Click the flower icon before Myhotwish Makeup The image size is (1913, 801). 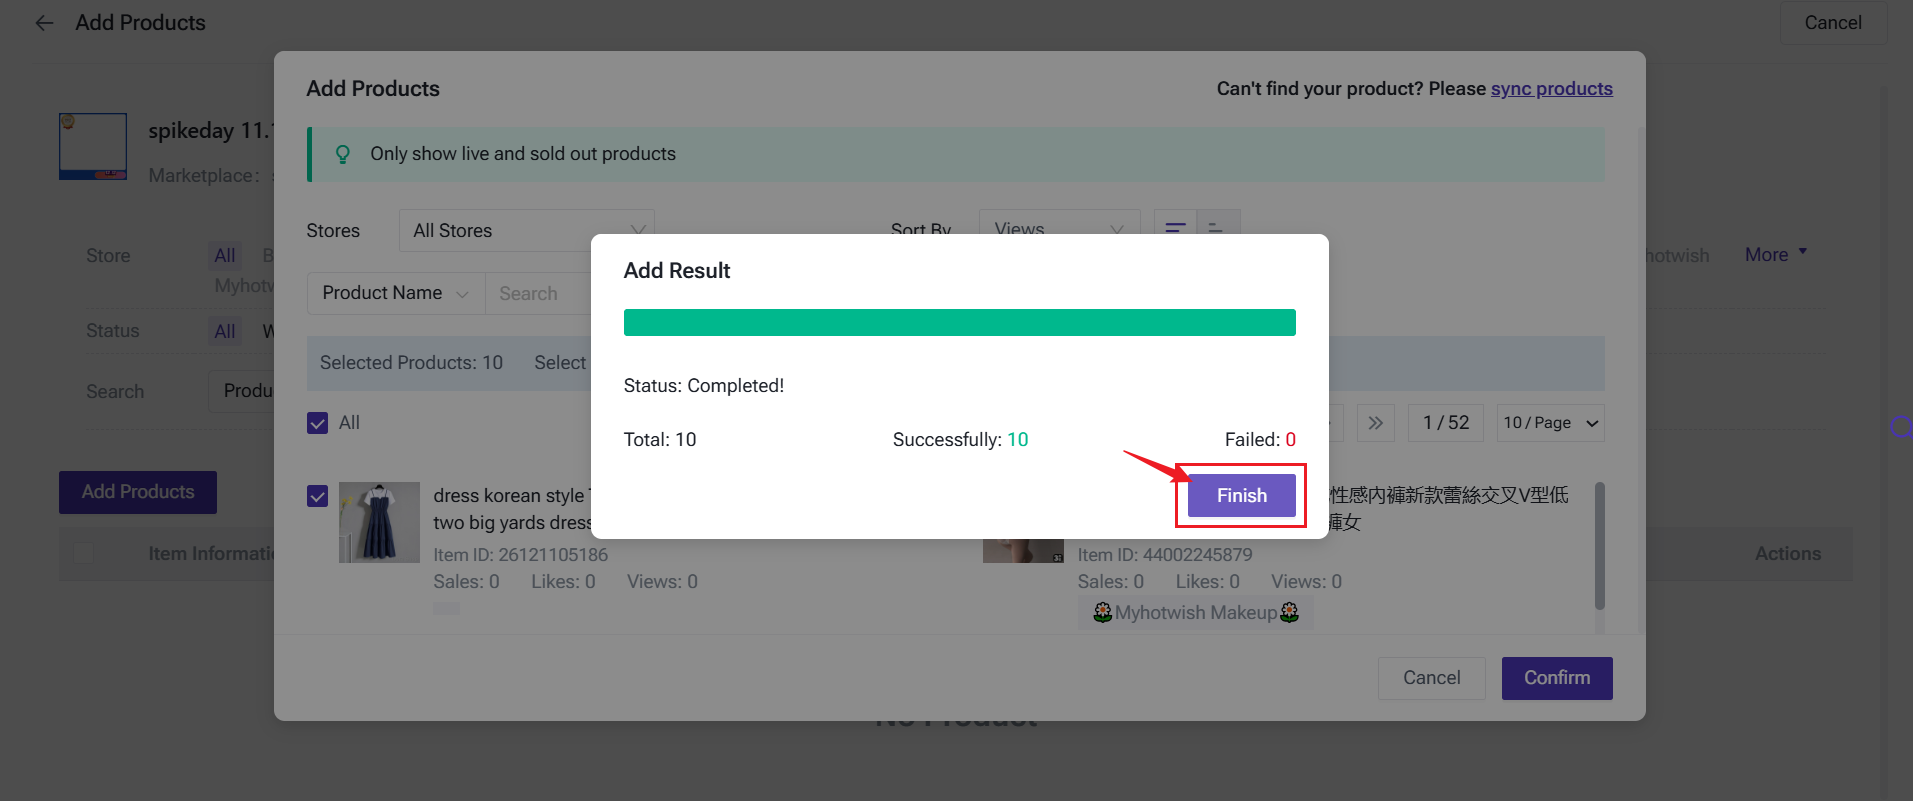point(1102,612)
